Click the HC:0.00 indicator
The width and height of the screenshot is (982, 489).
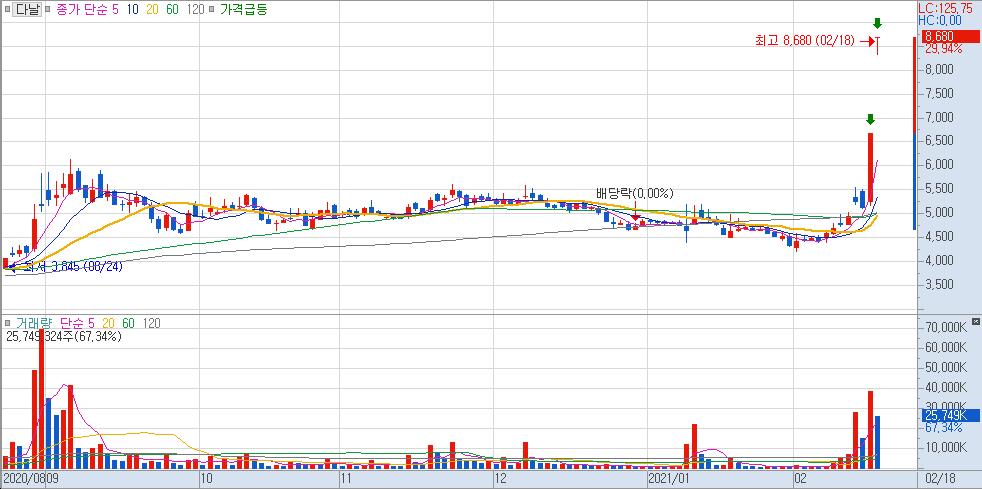pyautogui.click(x=940, y=20)
